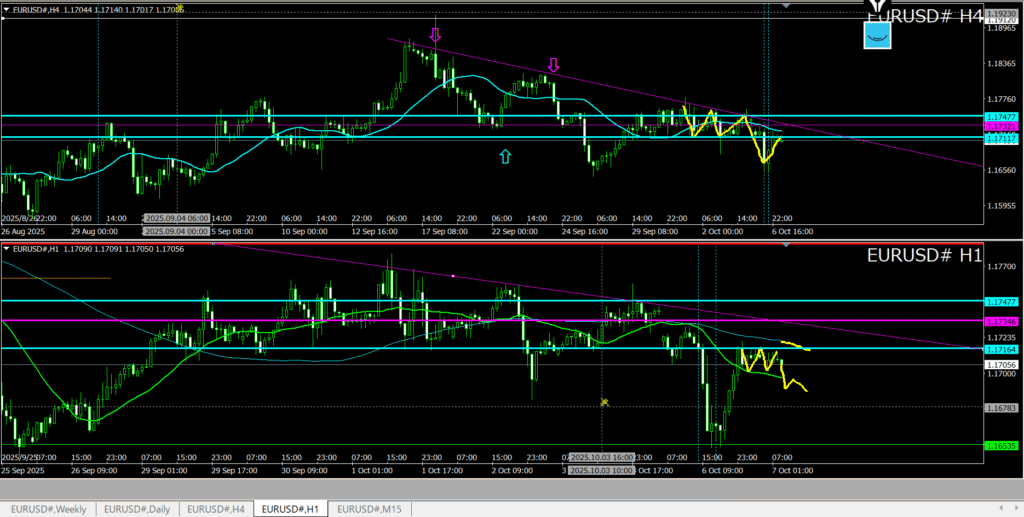Switch to the EURUSD#,M15 chart tab
Viewport: 1024px width, 517px height.
370,509
